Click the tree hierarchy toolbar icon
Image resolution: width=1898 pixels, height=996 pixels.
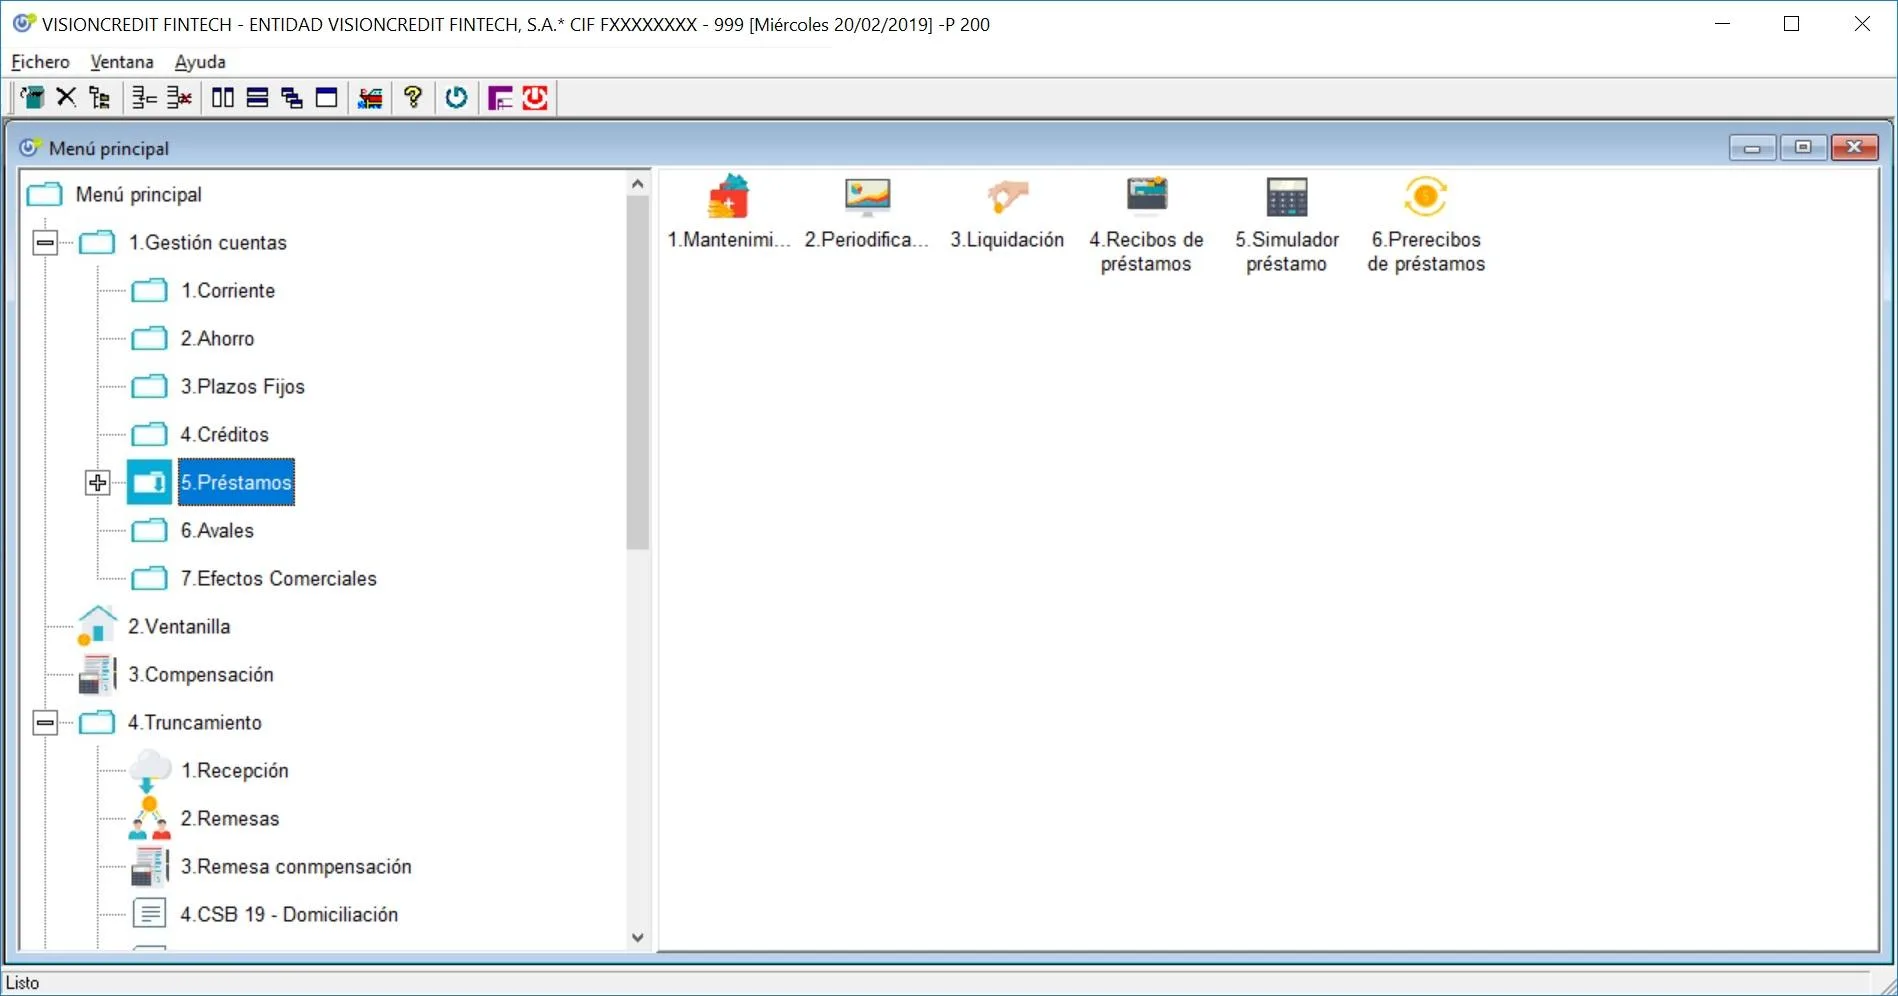[x=99, y=97]
